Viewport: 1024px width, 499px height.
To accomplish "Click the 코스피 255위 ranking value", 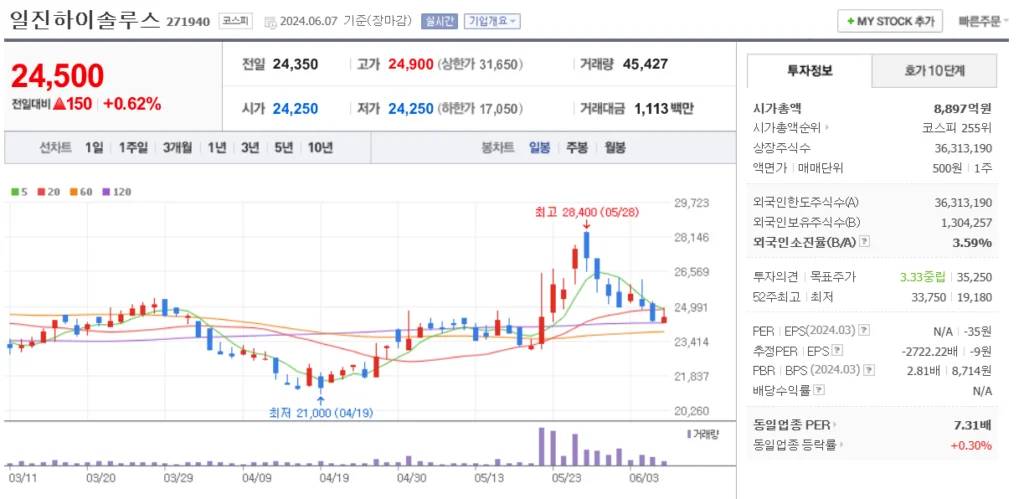I will pyautogui.click(x=957, y=128).
